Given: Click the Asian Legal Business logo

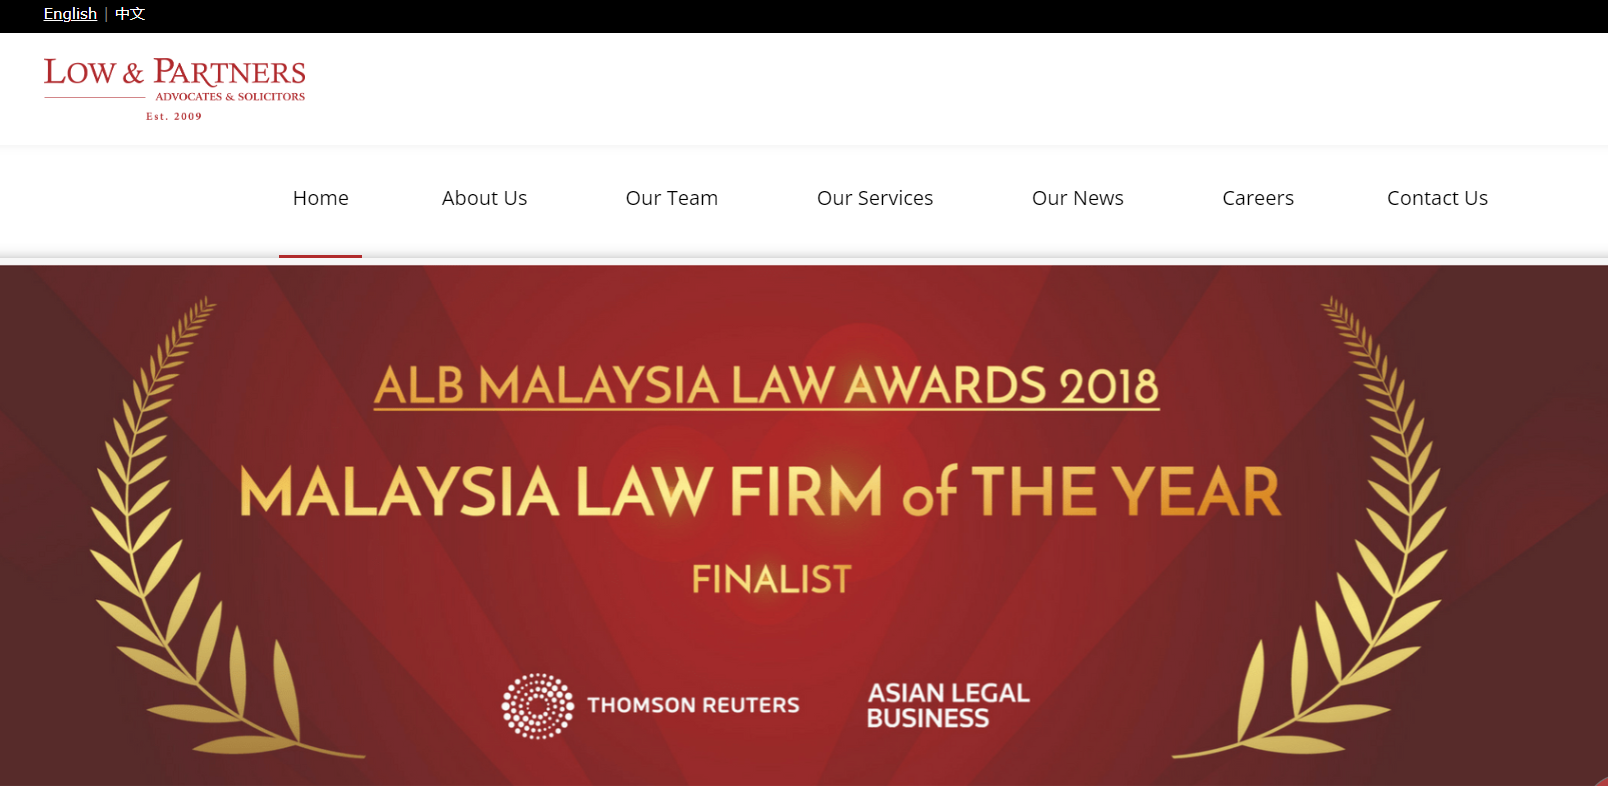Looking at the screenshot, I should (948, 706).
